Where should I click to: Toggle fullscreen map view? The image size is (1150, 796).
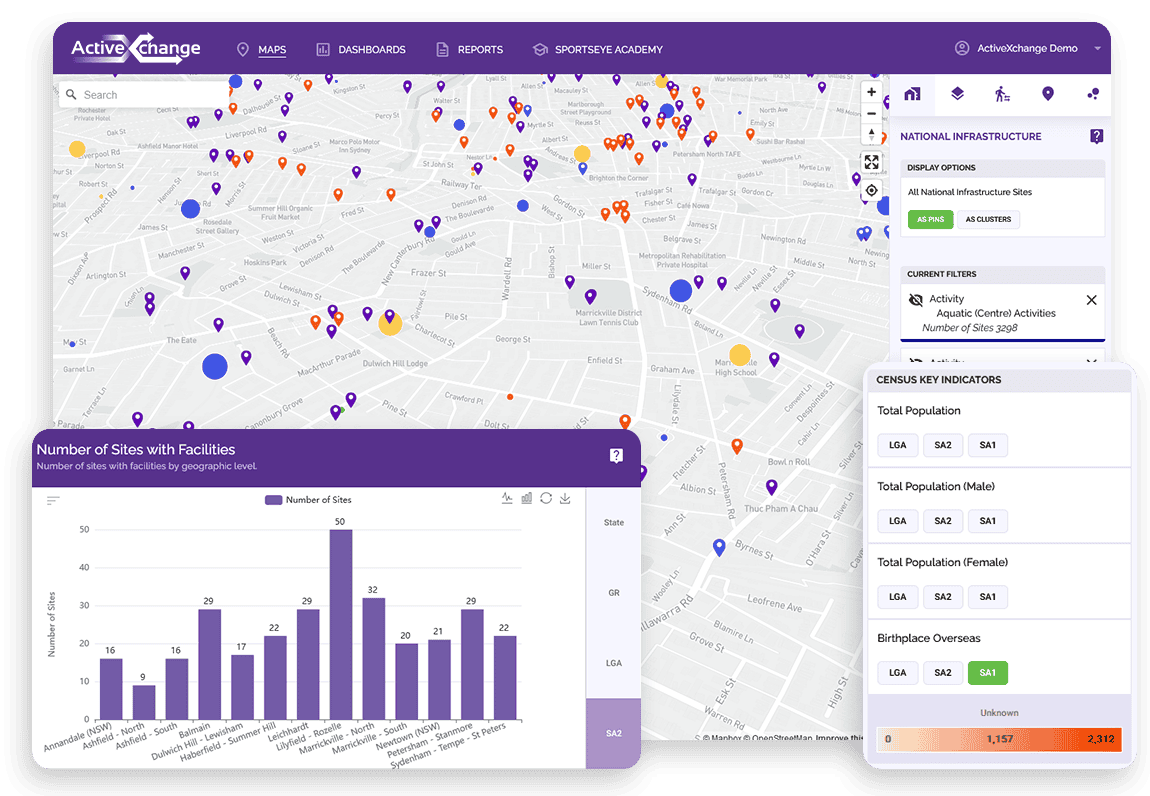point(871,162)
